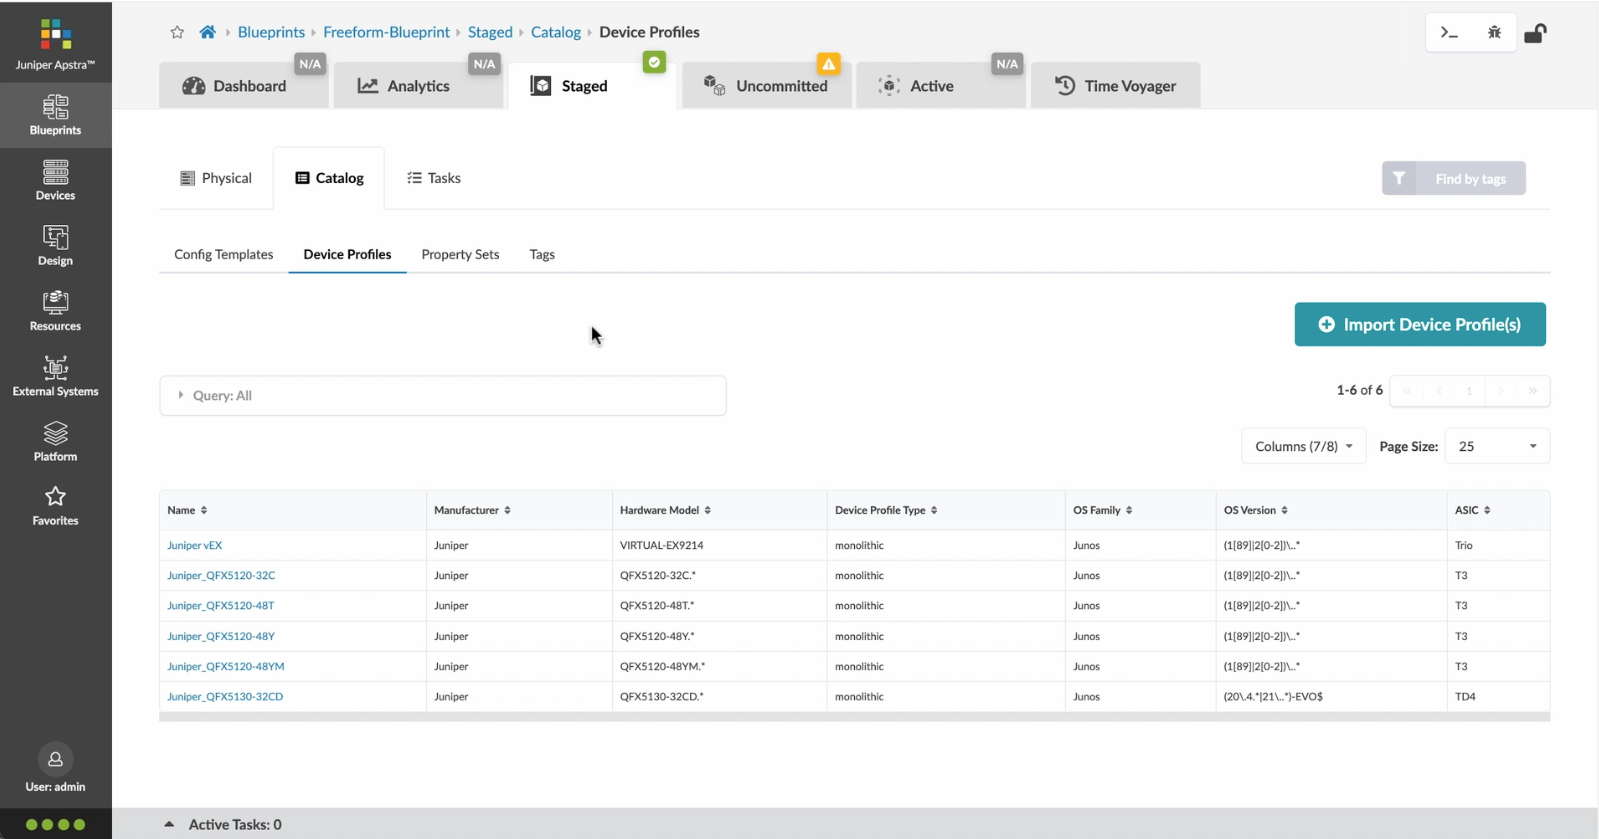This screenshot has height=839, width=1599.
Task: Open the Page Size dropdown
Action: 1497,446
